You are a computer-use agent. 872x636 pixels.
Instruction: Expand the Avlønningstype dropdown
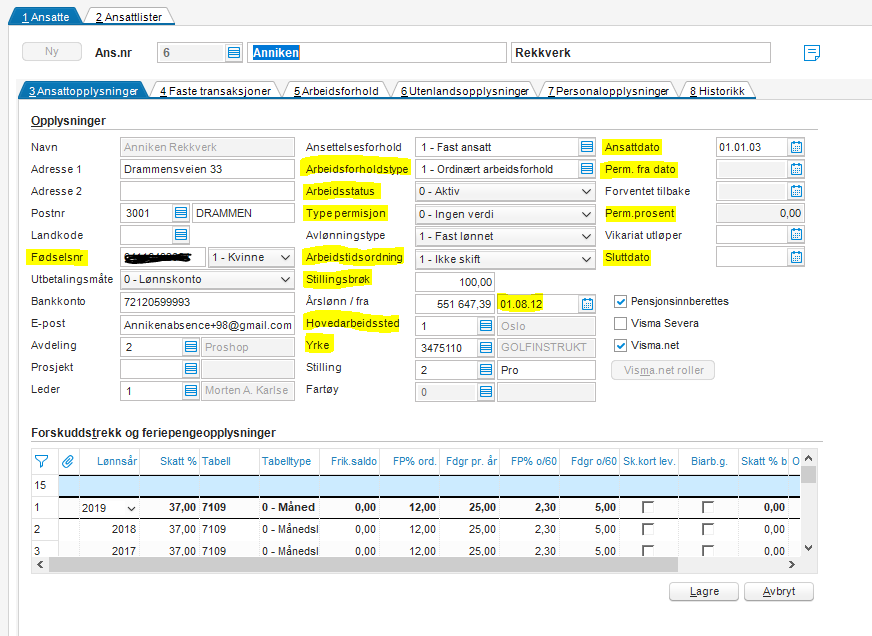click(586, 235)
